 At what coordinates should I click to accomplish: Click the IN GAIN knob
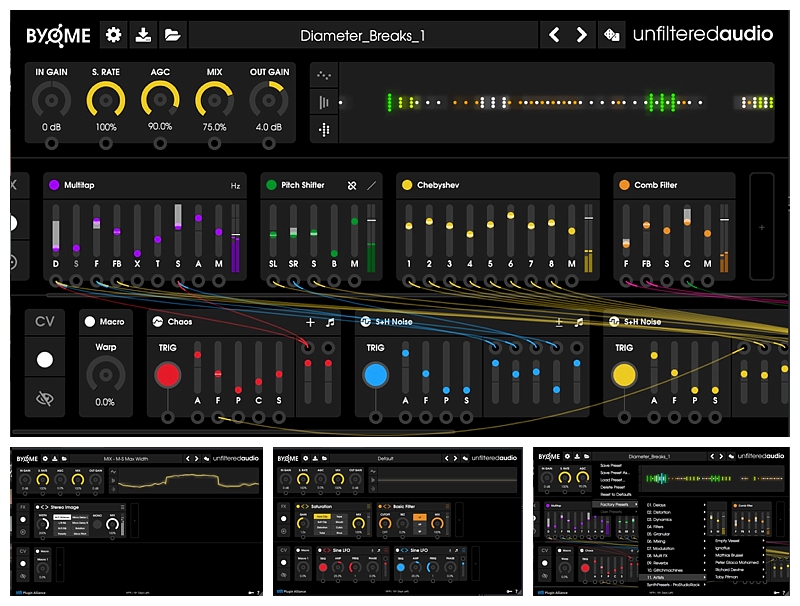(52, 100)
